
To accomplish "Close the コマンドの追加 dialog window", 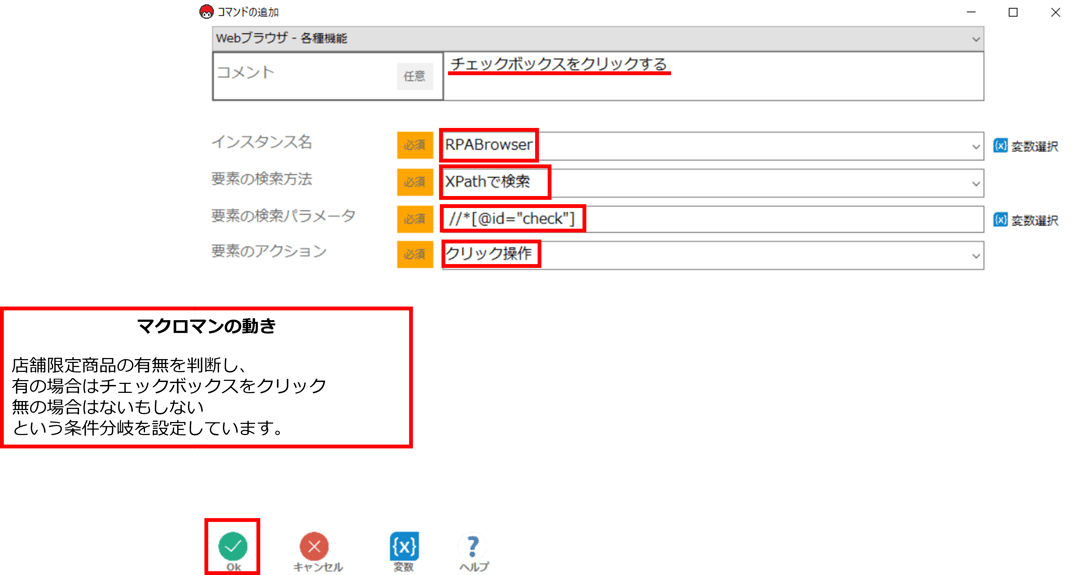I will click(1055, 12).
